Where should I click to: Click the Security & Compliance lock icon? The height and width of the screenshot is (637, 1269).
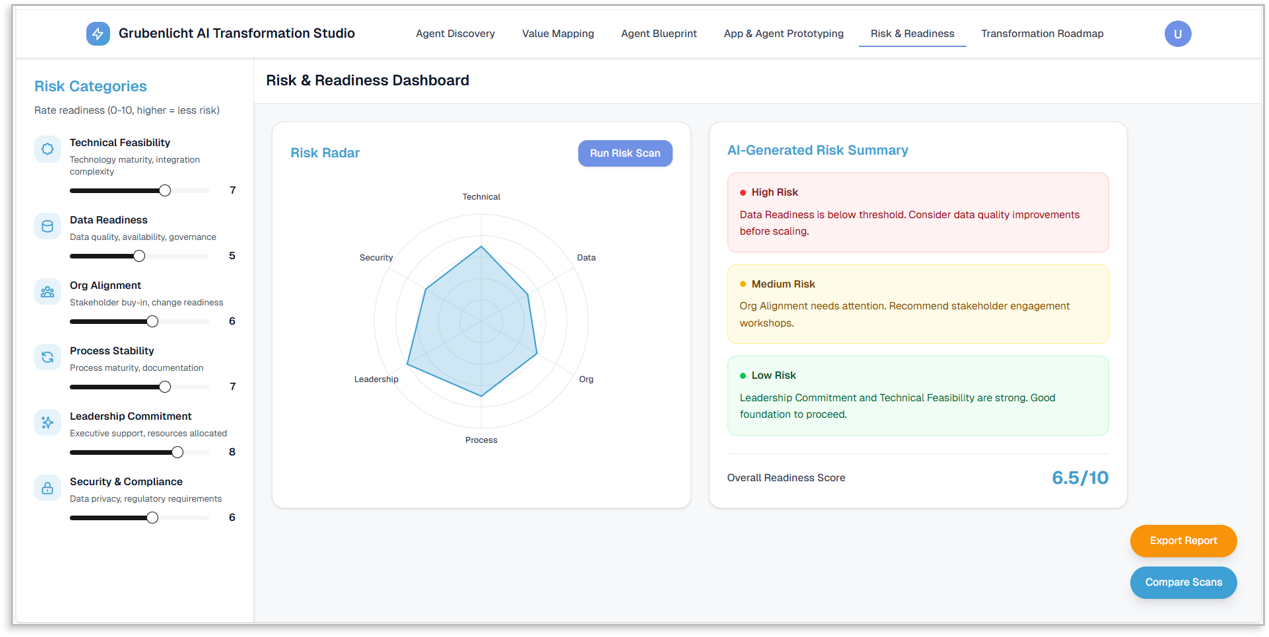point(47,488)
